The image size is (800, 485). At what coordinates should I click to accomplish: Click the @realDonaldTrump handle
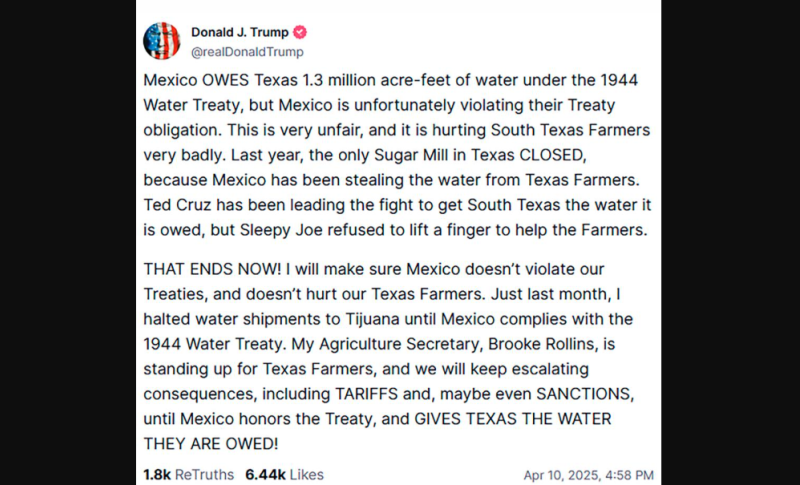[x=247, y=51]
